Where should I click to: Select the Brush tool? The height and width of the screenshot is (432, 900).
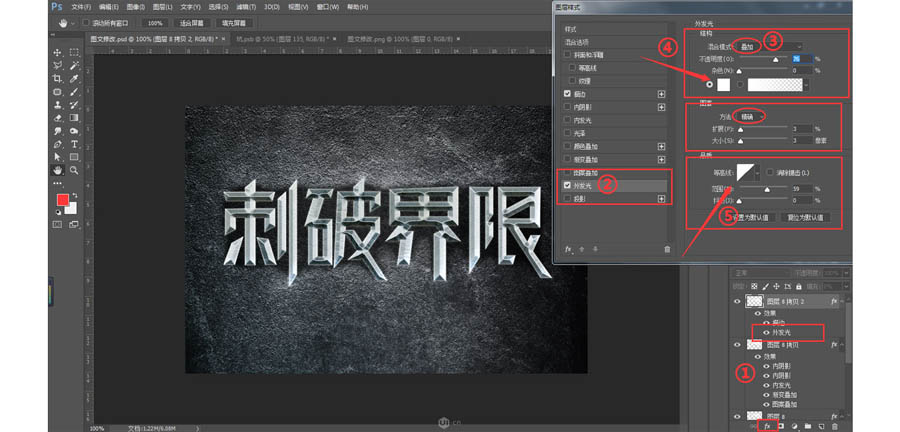point(74,92)
